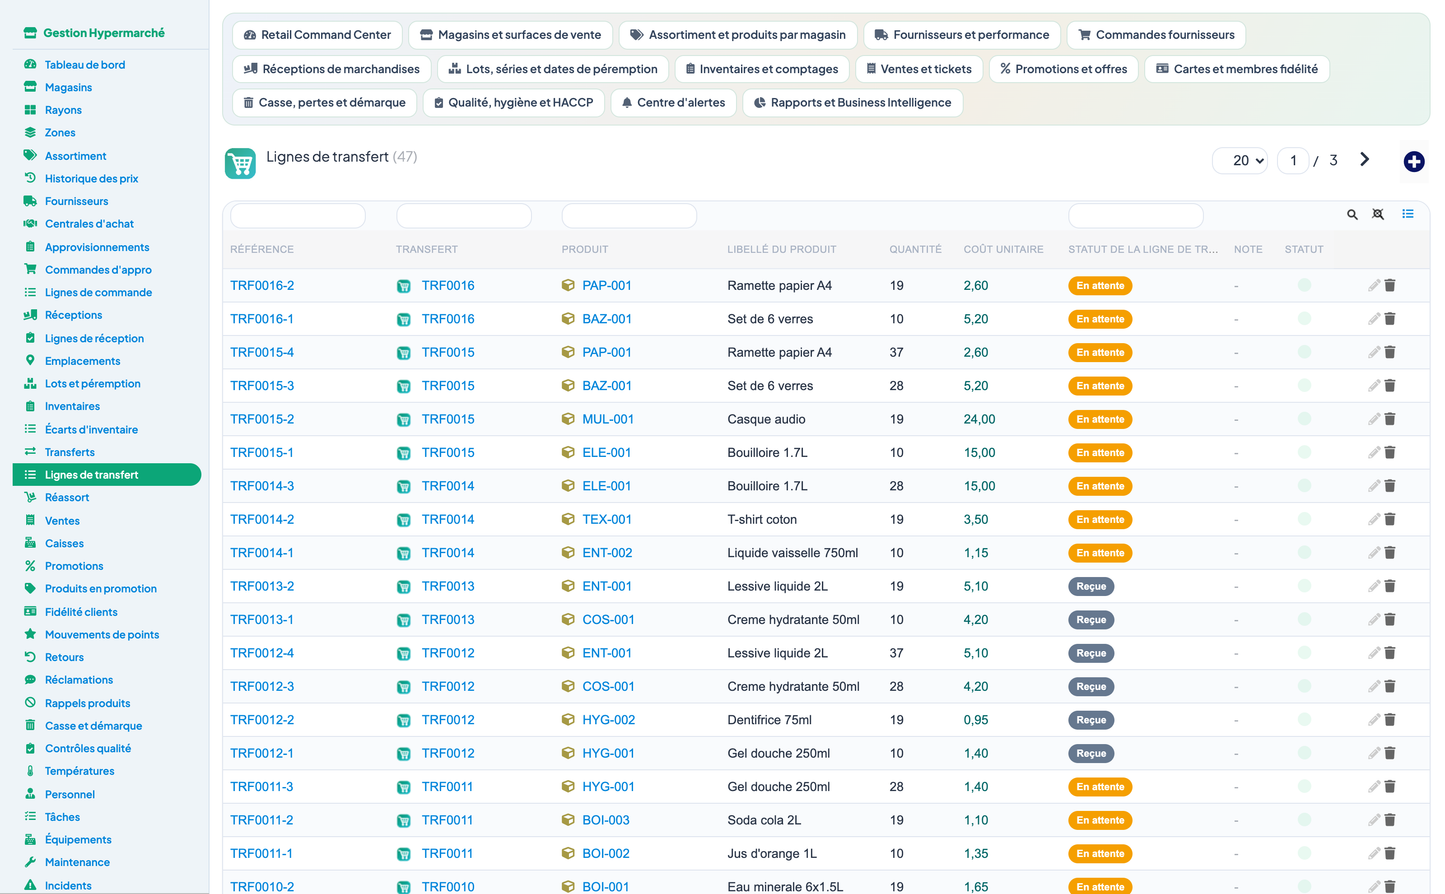The width and height of the screenshot is (1445, 894).
Task: Open Rappels produits in the sidebar
Action: point(87,703)
